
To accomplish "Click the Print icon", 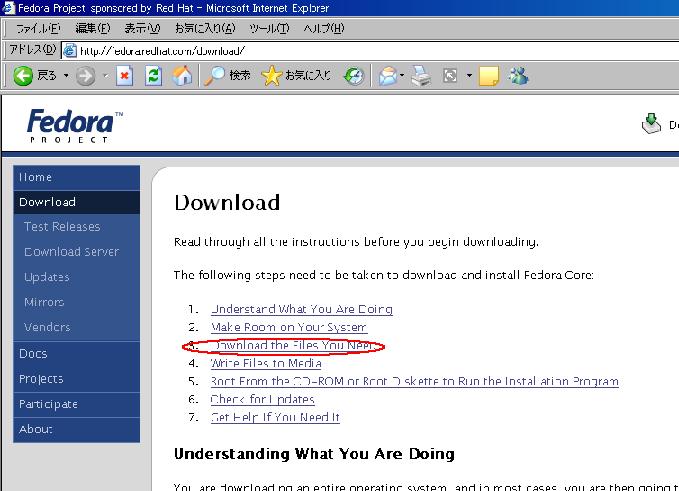I will pyautogui.click(x=420, y=76).
